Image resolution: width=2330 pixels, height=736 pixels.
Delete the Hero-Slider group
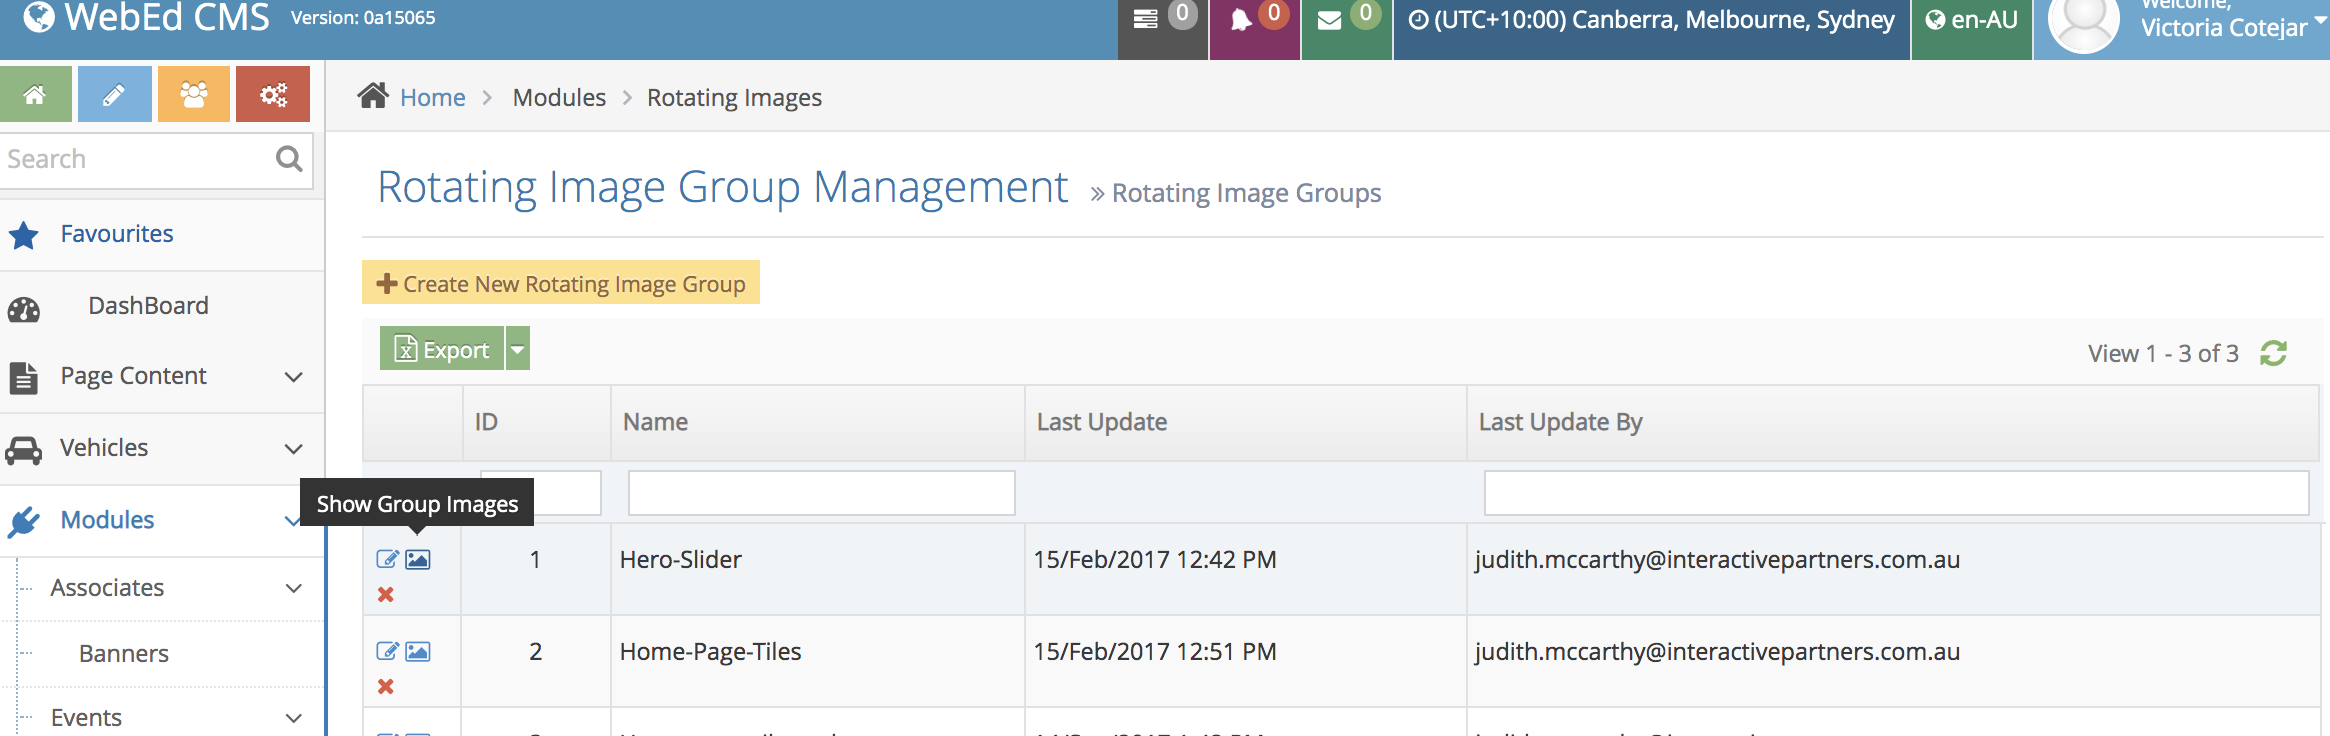tap(386, 594)
